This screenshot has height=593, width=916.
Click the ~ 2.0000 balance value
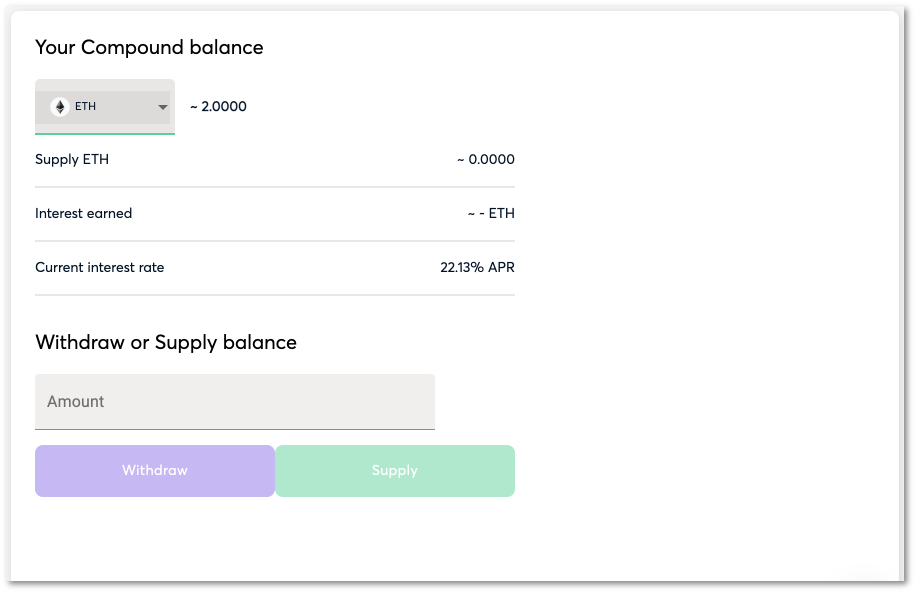tap(218, 106)
